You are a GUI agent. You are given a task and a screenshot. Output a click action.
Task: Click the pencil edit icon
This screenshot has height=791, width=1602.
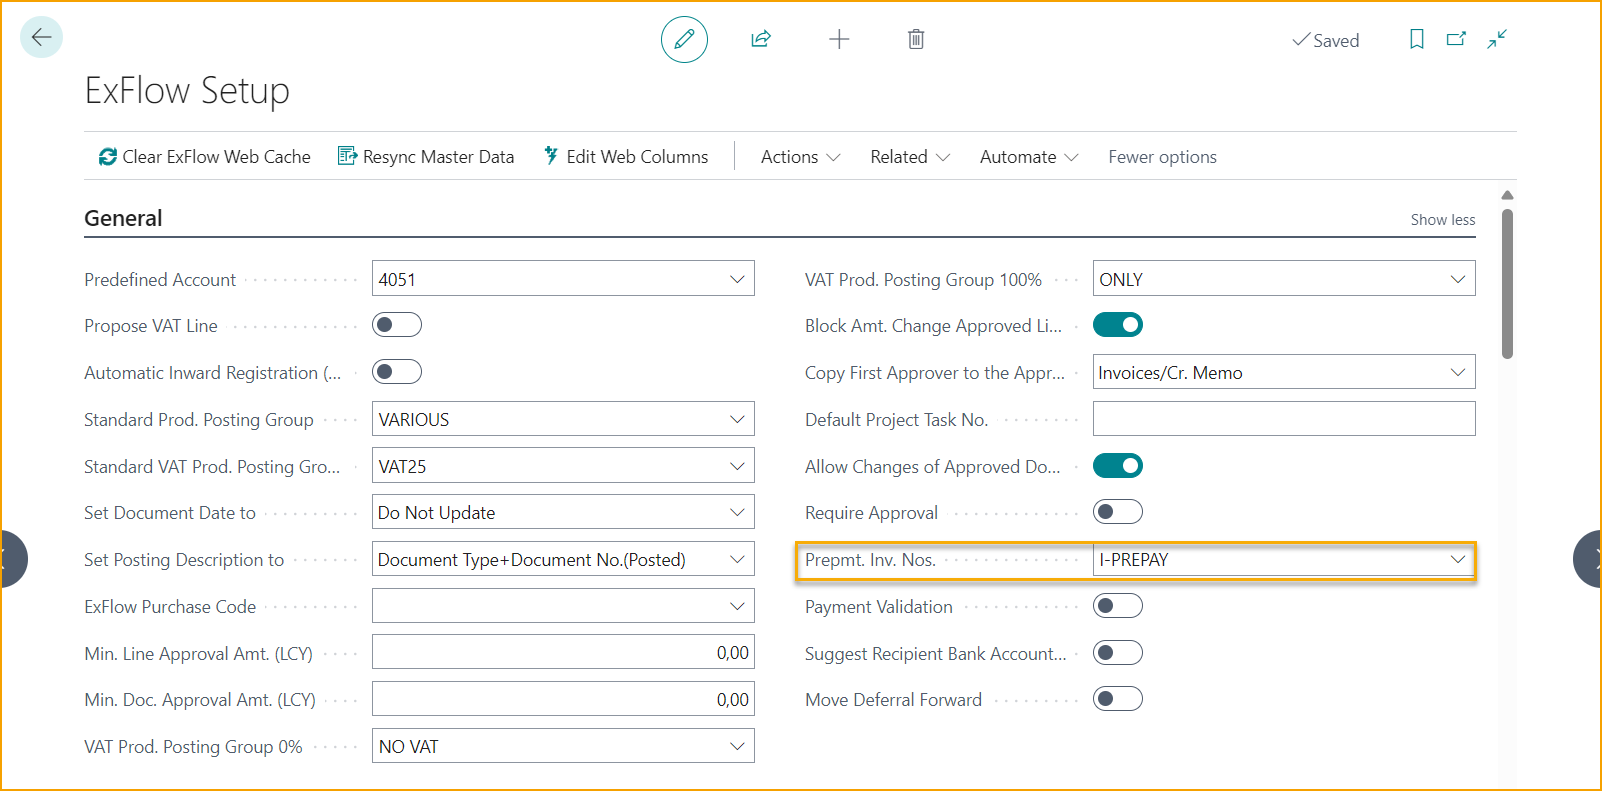tap(684, 39)
